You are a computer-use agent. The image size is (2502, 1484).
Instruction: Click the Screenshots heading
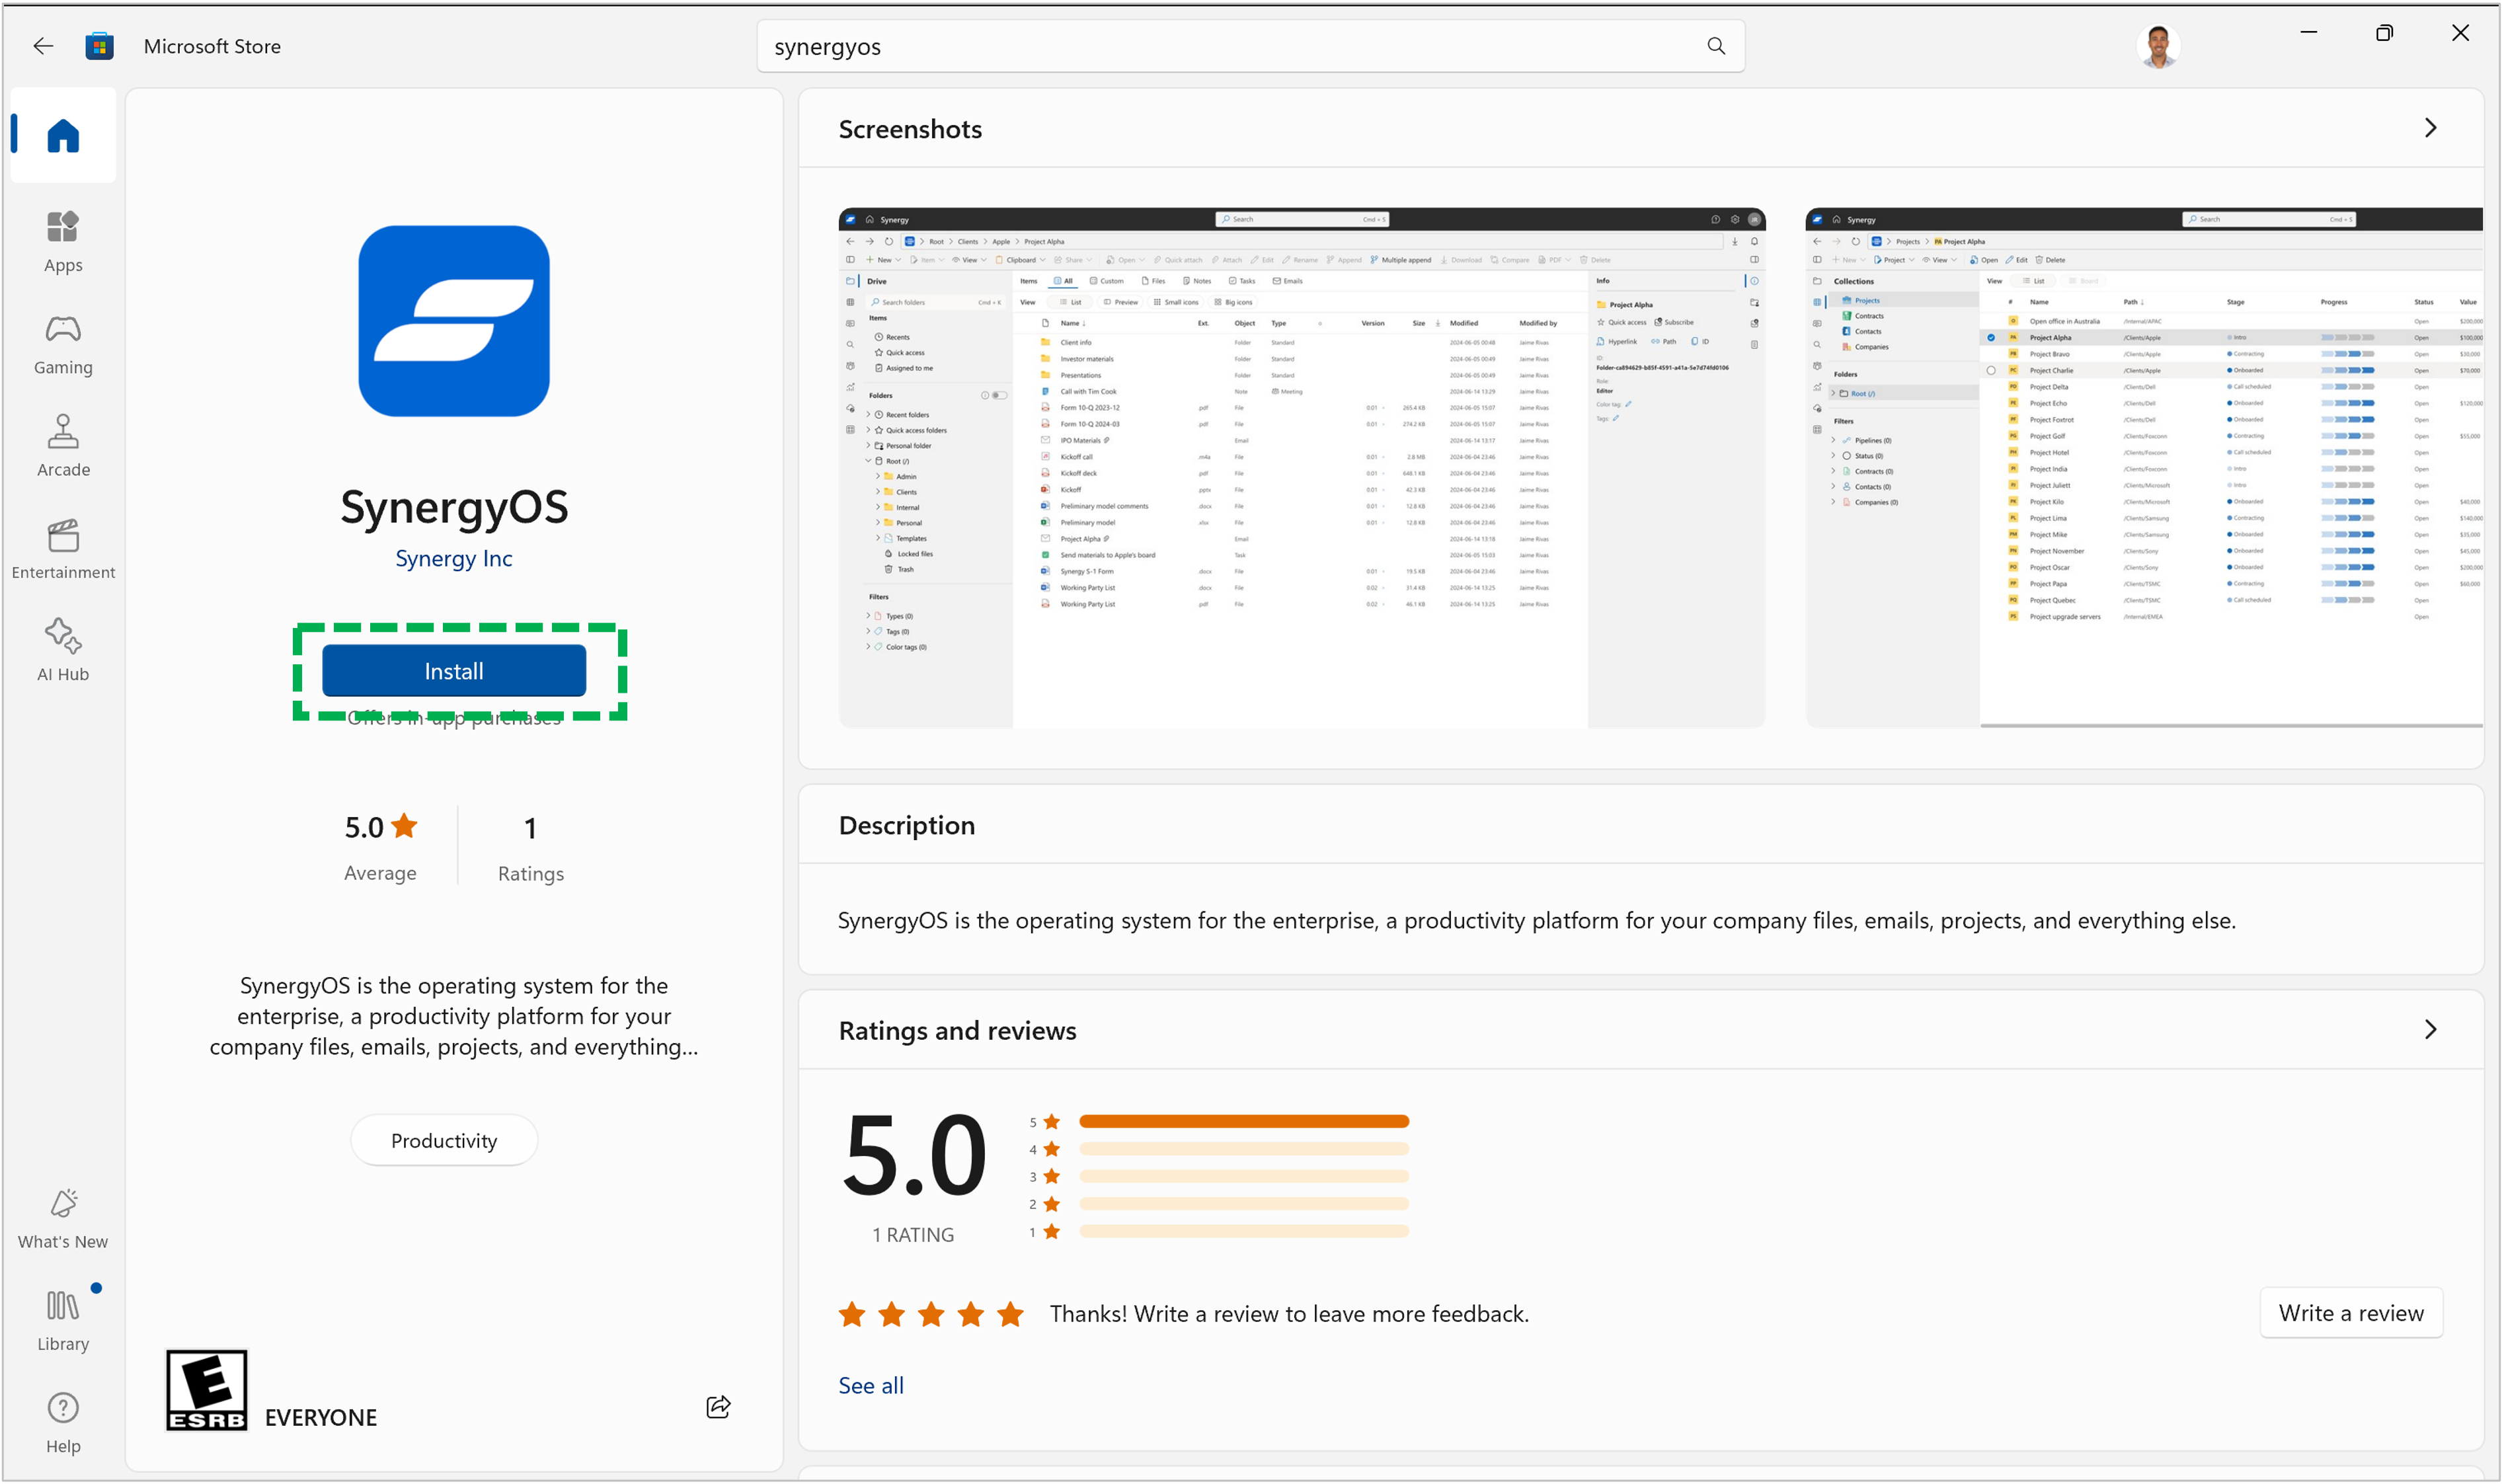[x=910, y=128]
